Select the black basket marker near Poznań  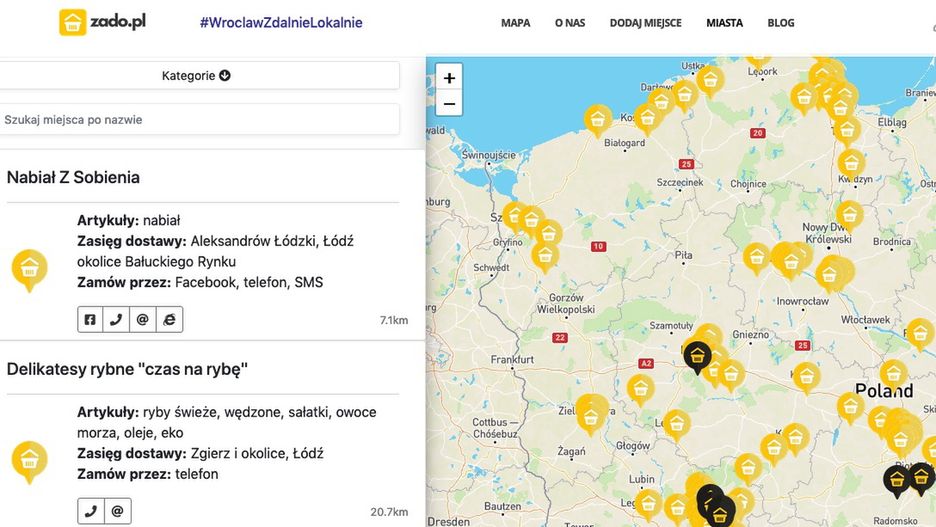(x=697, y=355)
